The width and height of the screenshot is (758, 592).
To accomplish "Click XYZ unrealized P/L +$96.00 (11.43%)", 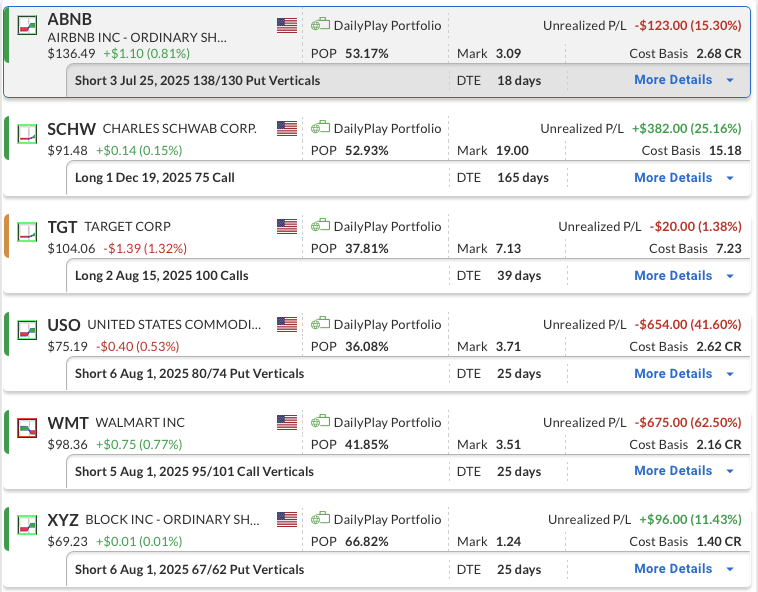I will [x=690, y=520].
